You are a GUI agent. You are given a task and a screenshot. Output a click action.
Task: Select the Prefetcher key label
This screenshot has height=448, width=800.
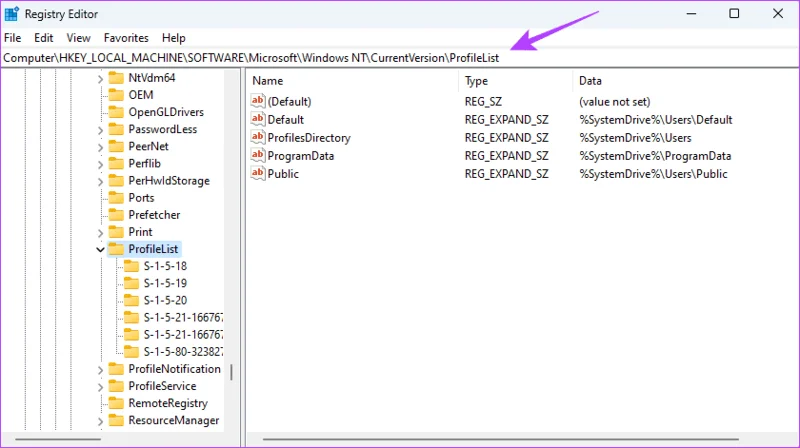coord(154,214)
